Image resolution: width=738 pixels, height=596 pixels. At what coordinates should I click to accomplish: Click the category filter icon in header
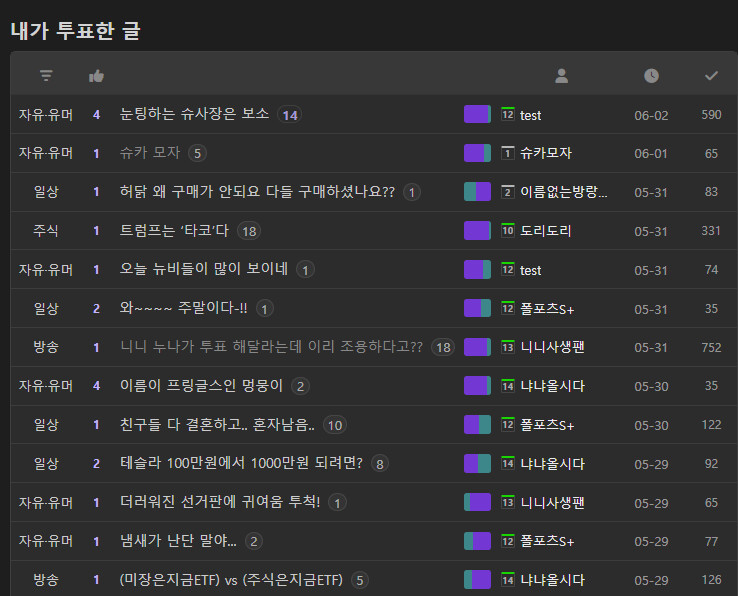click(x=46, y=75)
